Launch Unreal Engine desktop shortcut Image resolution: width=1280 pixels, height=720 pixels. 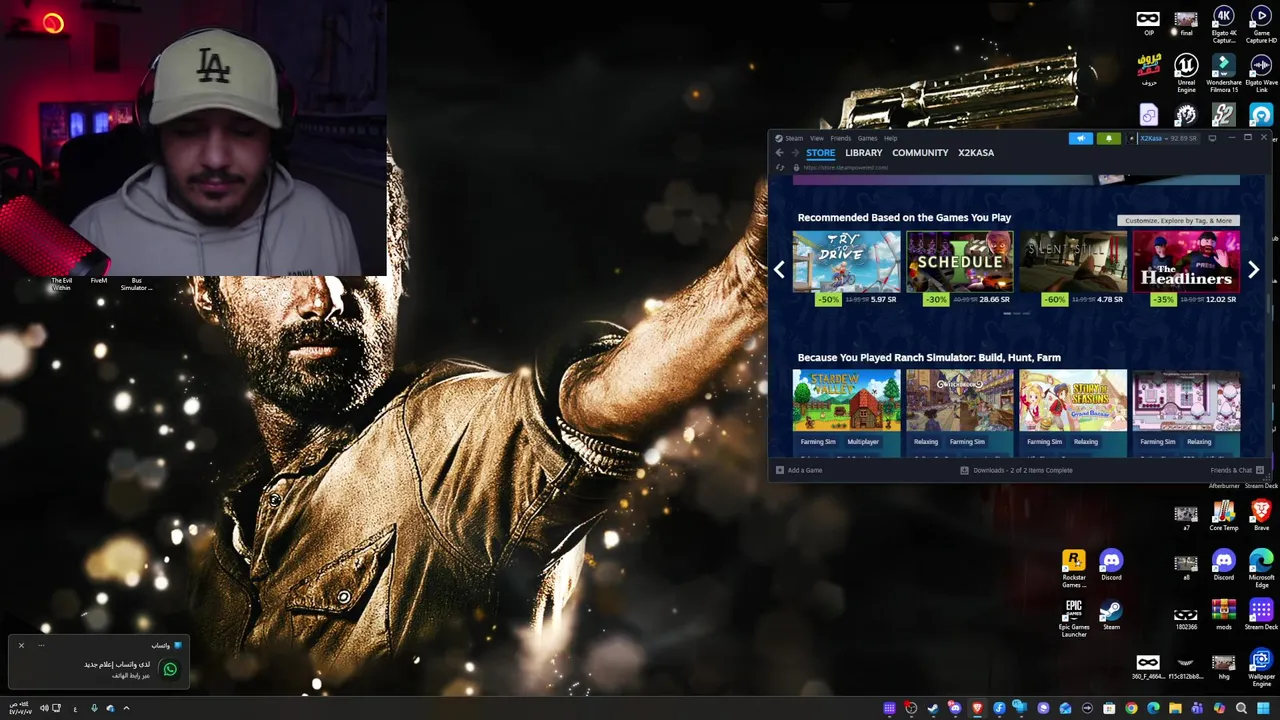[1186, 73]
